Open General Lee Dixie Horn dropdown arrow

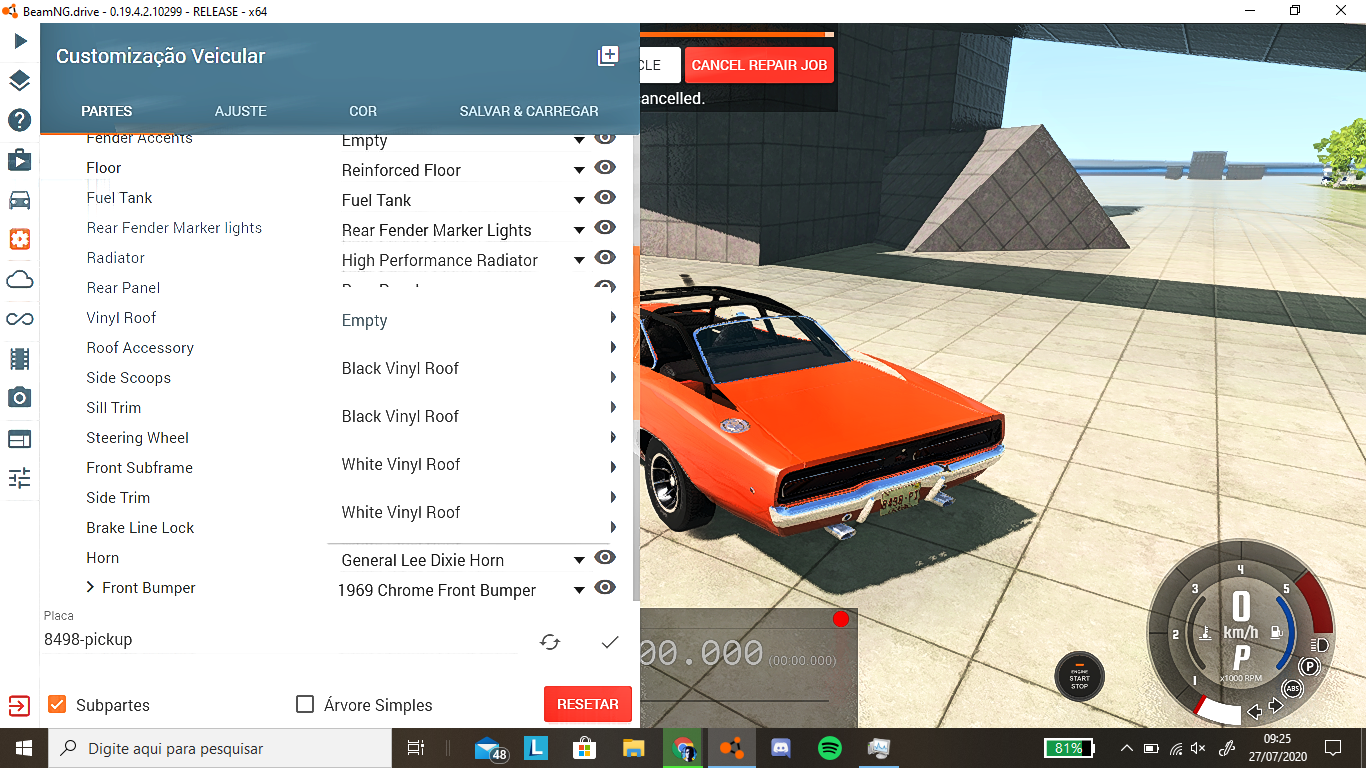tap(579, 561)
